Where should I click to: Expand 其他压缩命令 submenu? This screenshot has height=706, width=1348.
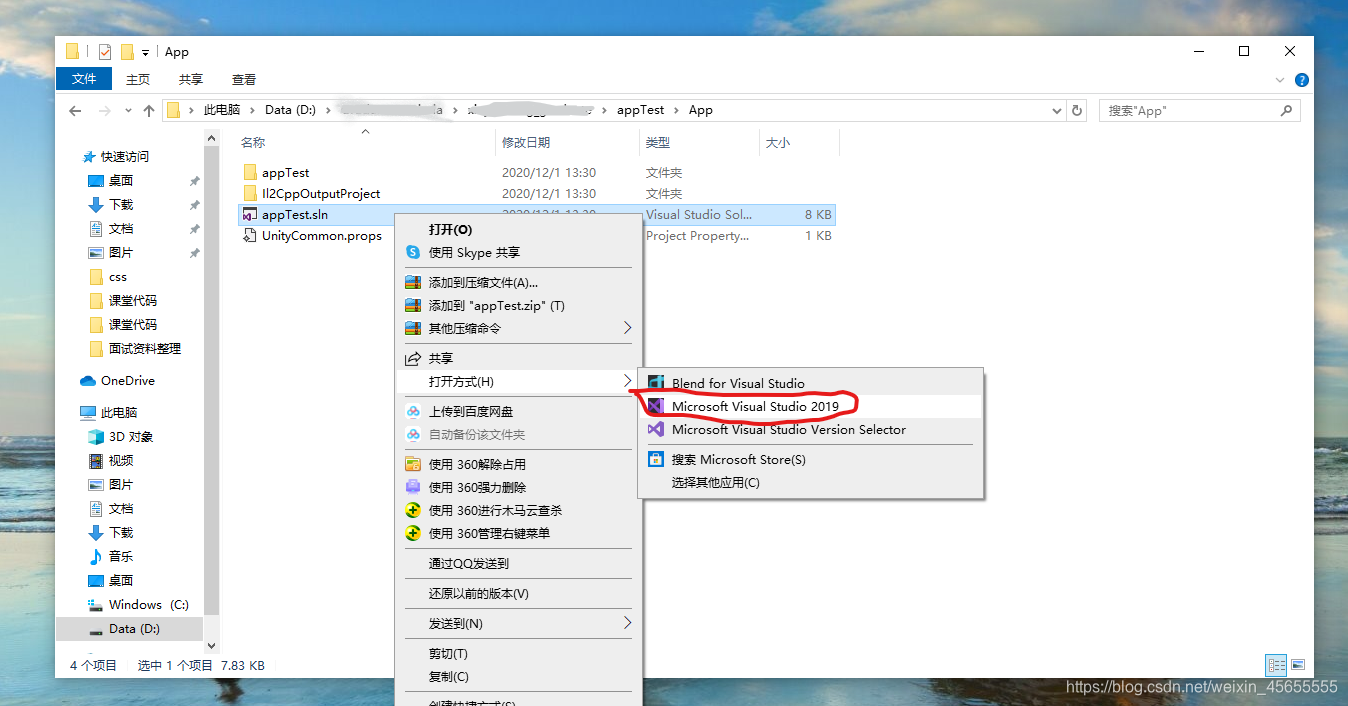tap(518, 328)
